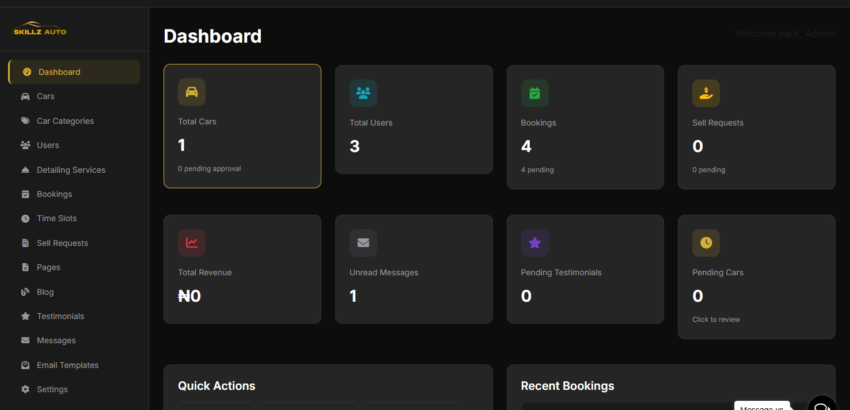Click the Total Users count 3
Screen dimensions: 850x410
tap(355, 146)
